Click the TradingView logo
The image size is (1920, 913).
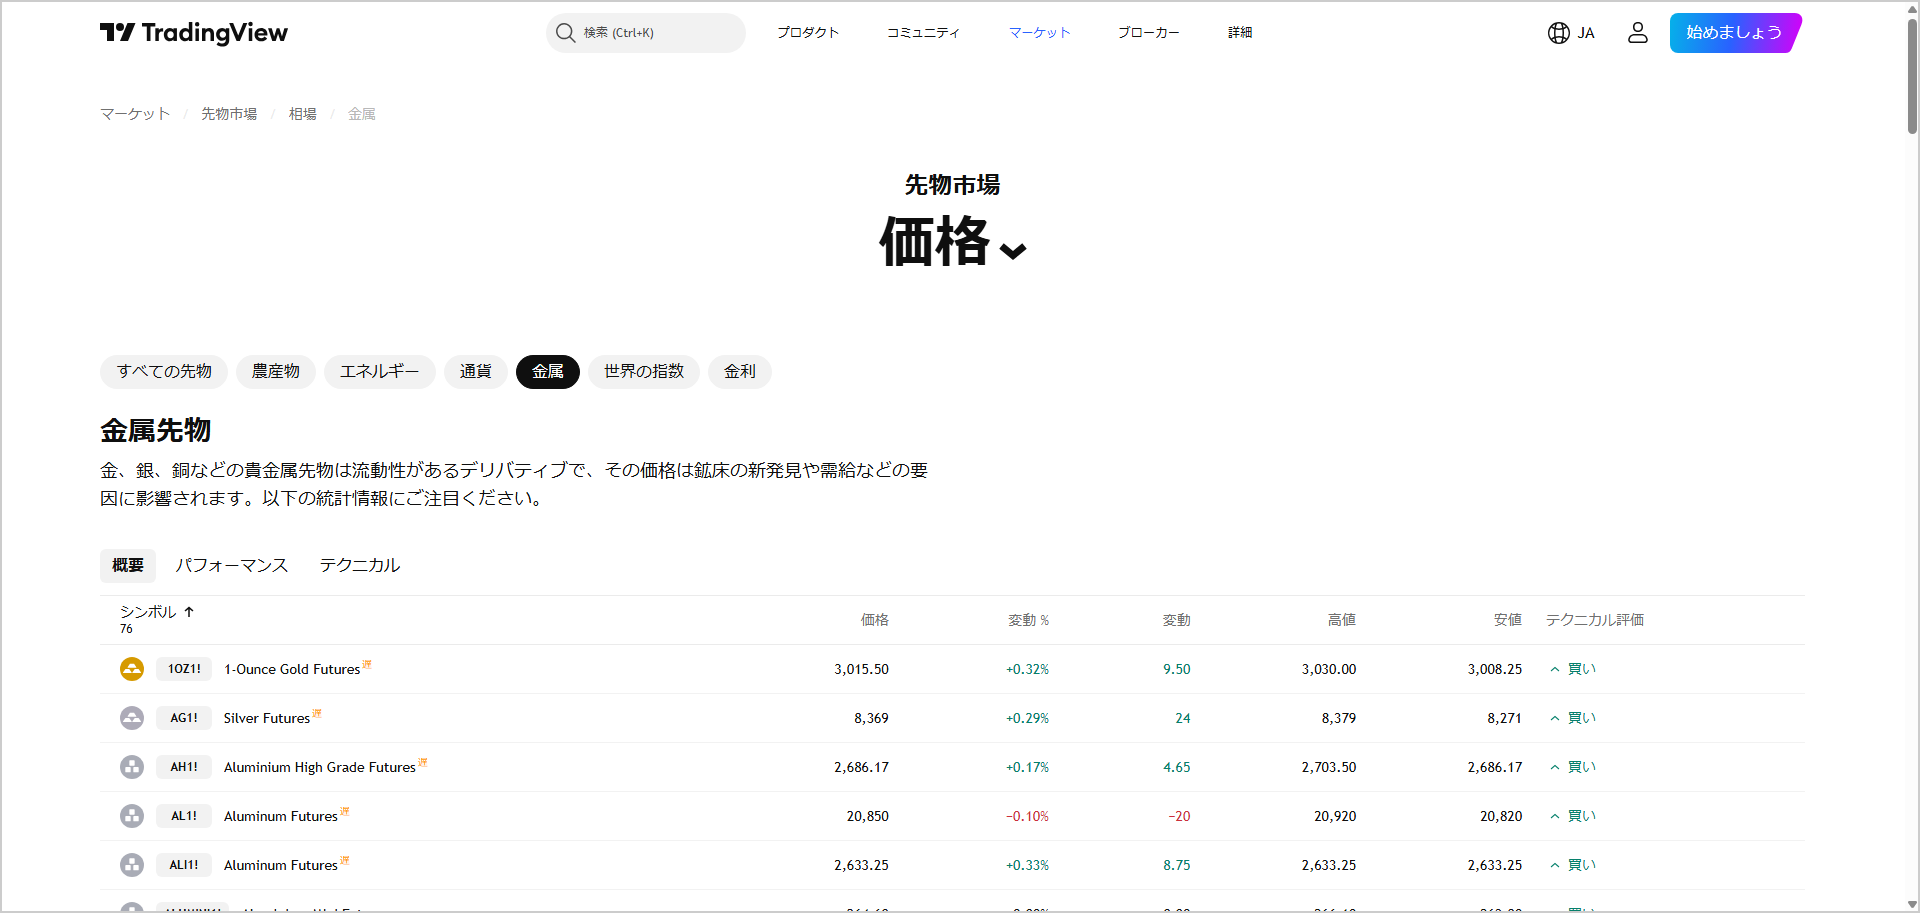point(193,33)
